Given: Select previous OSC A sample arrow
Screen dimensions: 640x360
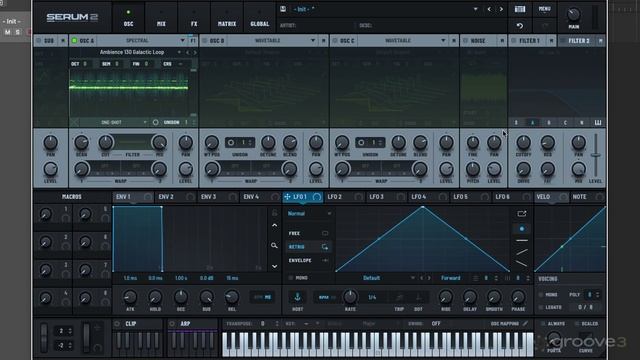Looking at the screenshot, I should [188, 52].
